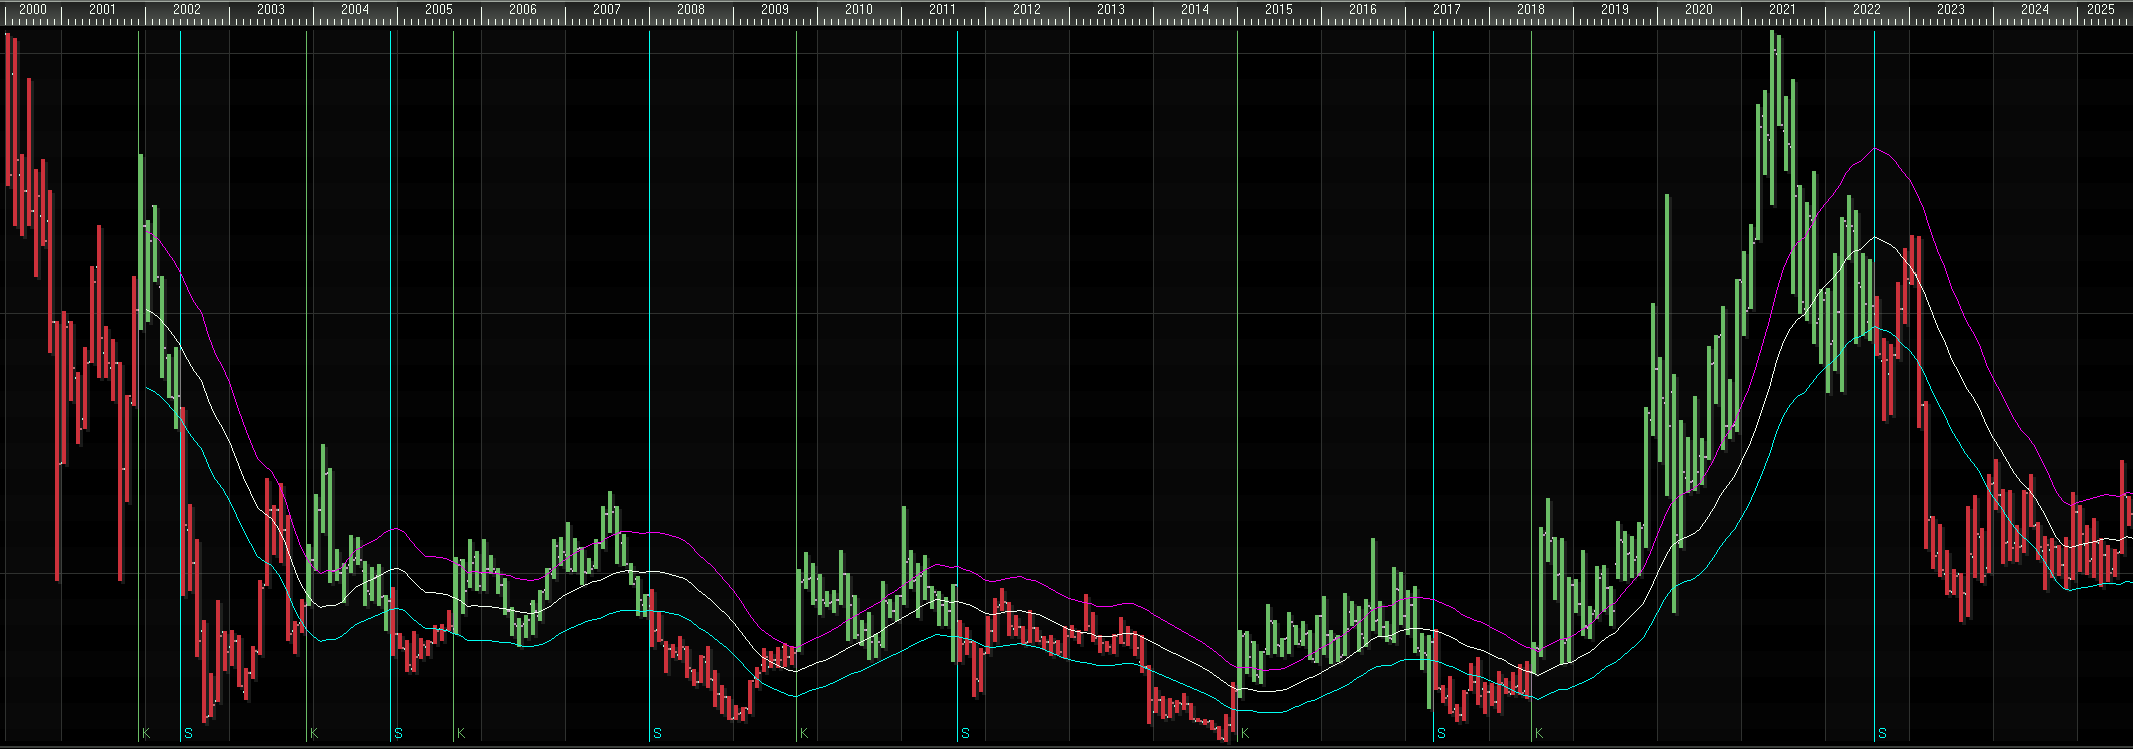This screenshot has width=2133, height=749.
Task: Select the 2018 year label on the time axis
Action: coord(1531,9)
